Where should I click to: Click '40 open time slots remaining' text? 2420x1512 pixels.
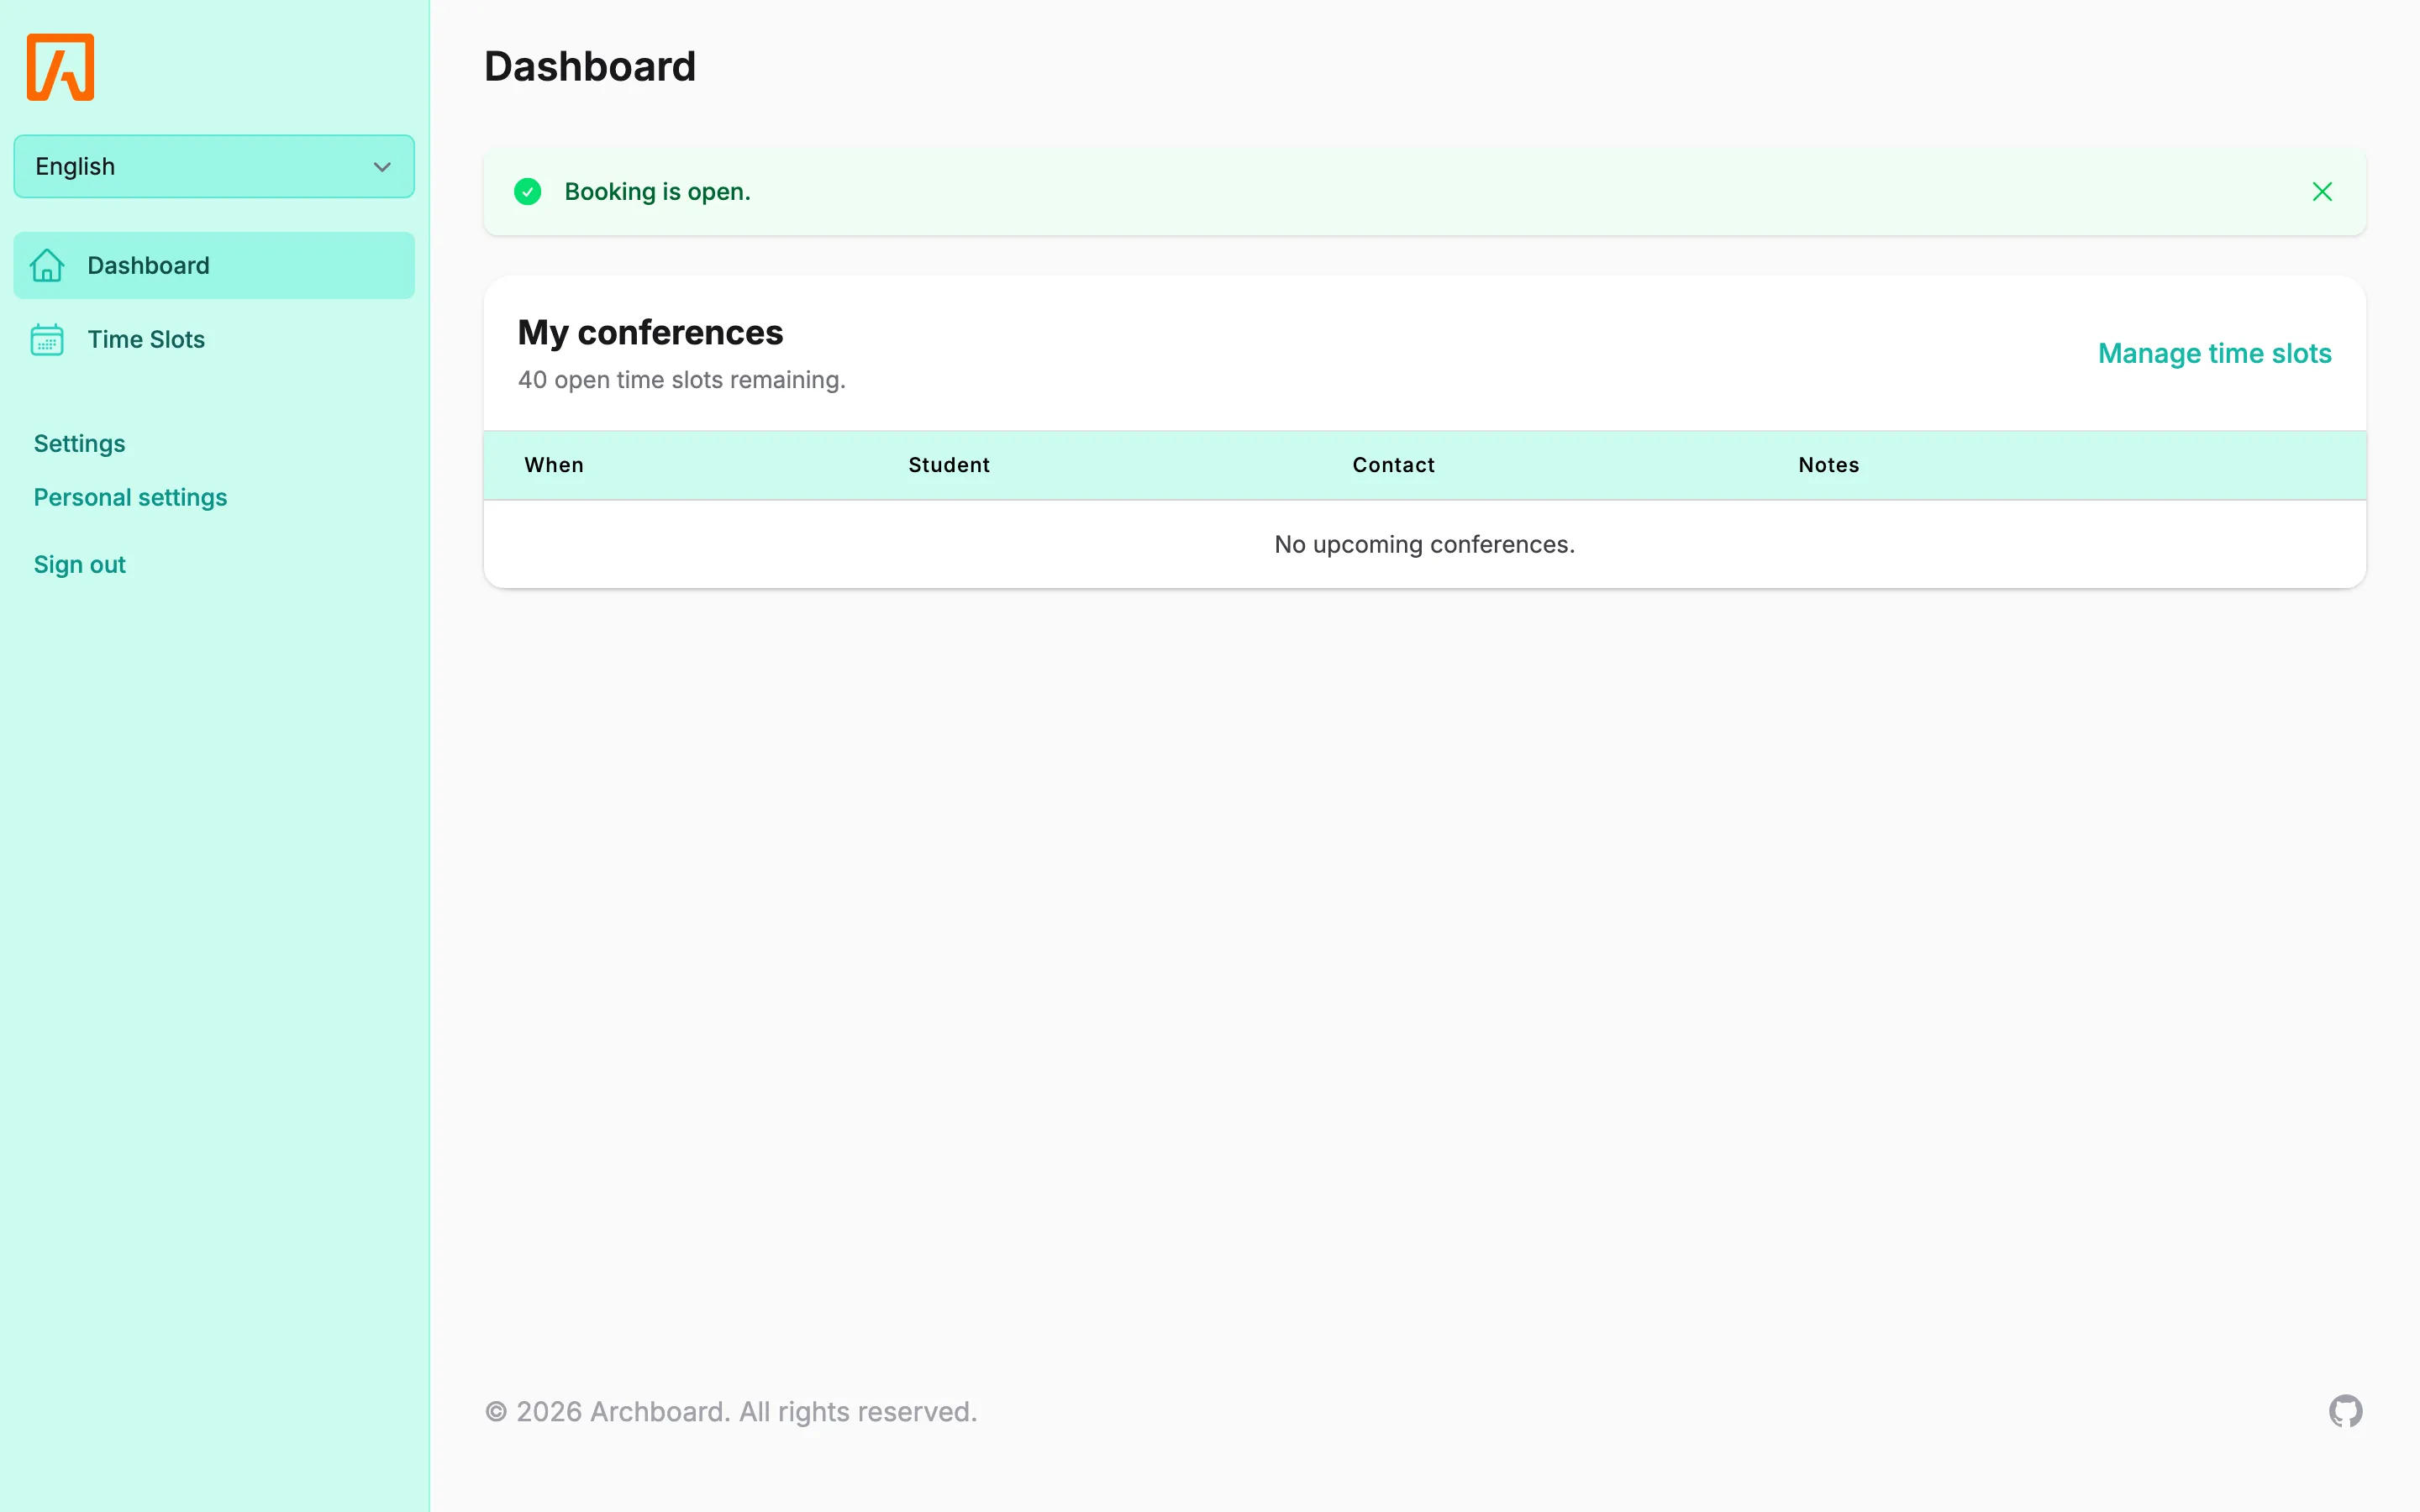[682, 380]
